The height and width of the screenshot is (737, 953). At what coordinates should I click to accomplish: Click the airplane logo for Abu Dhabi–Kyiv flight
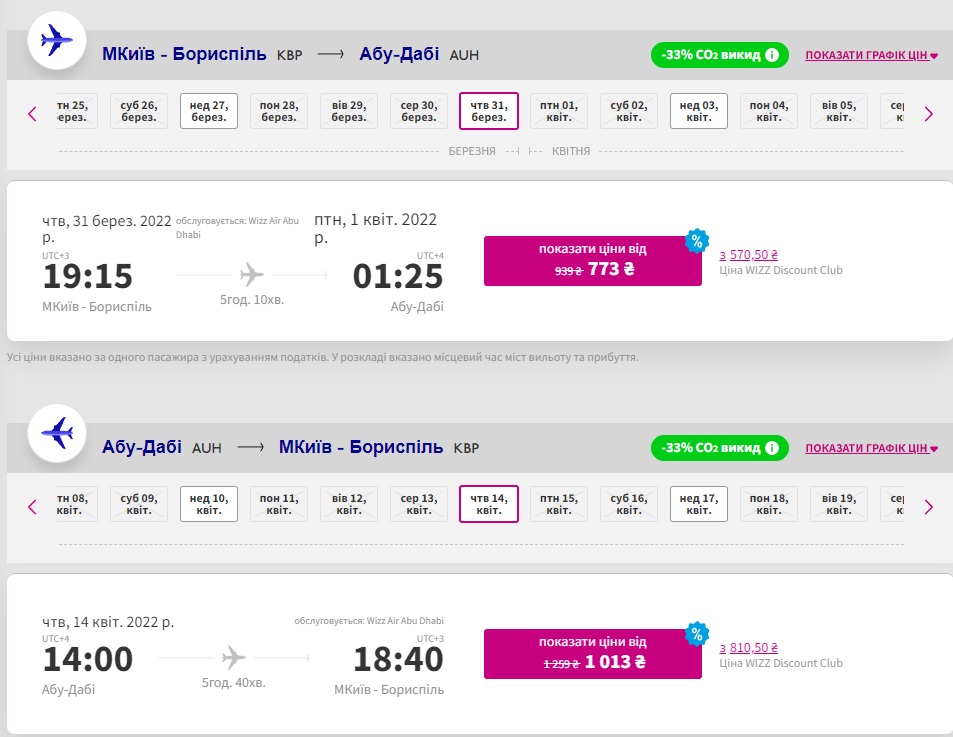56,433
